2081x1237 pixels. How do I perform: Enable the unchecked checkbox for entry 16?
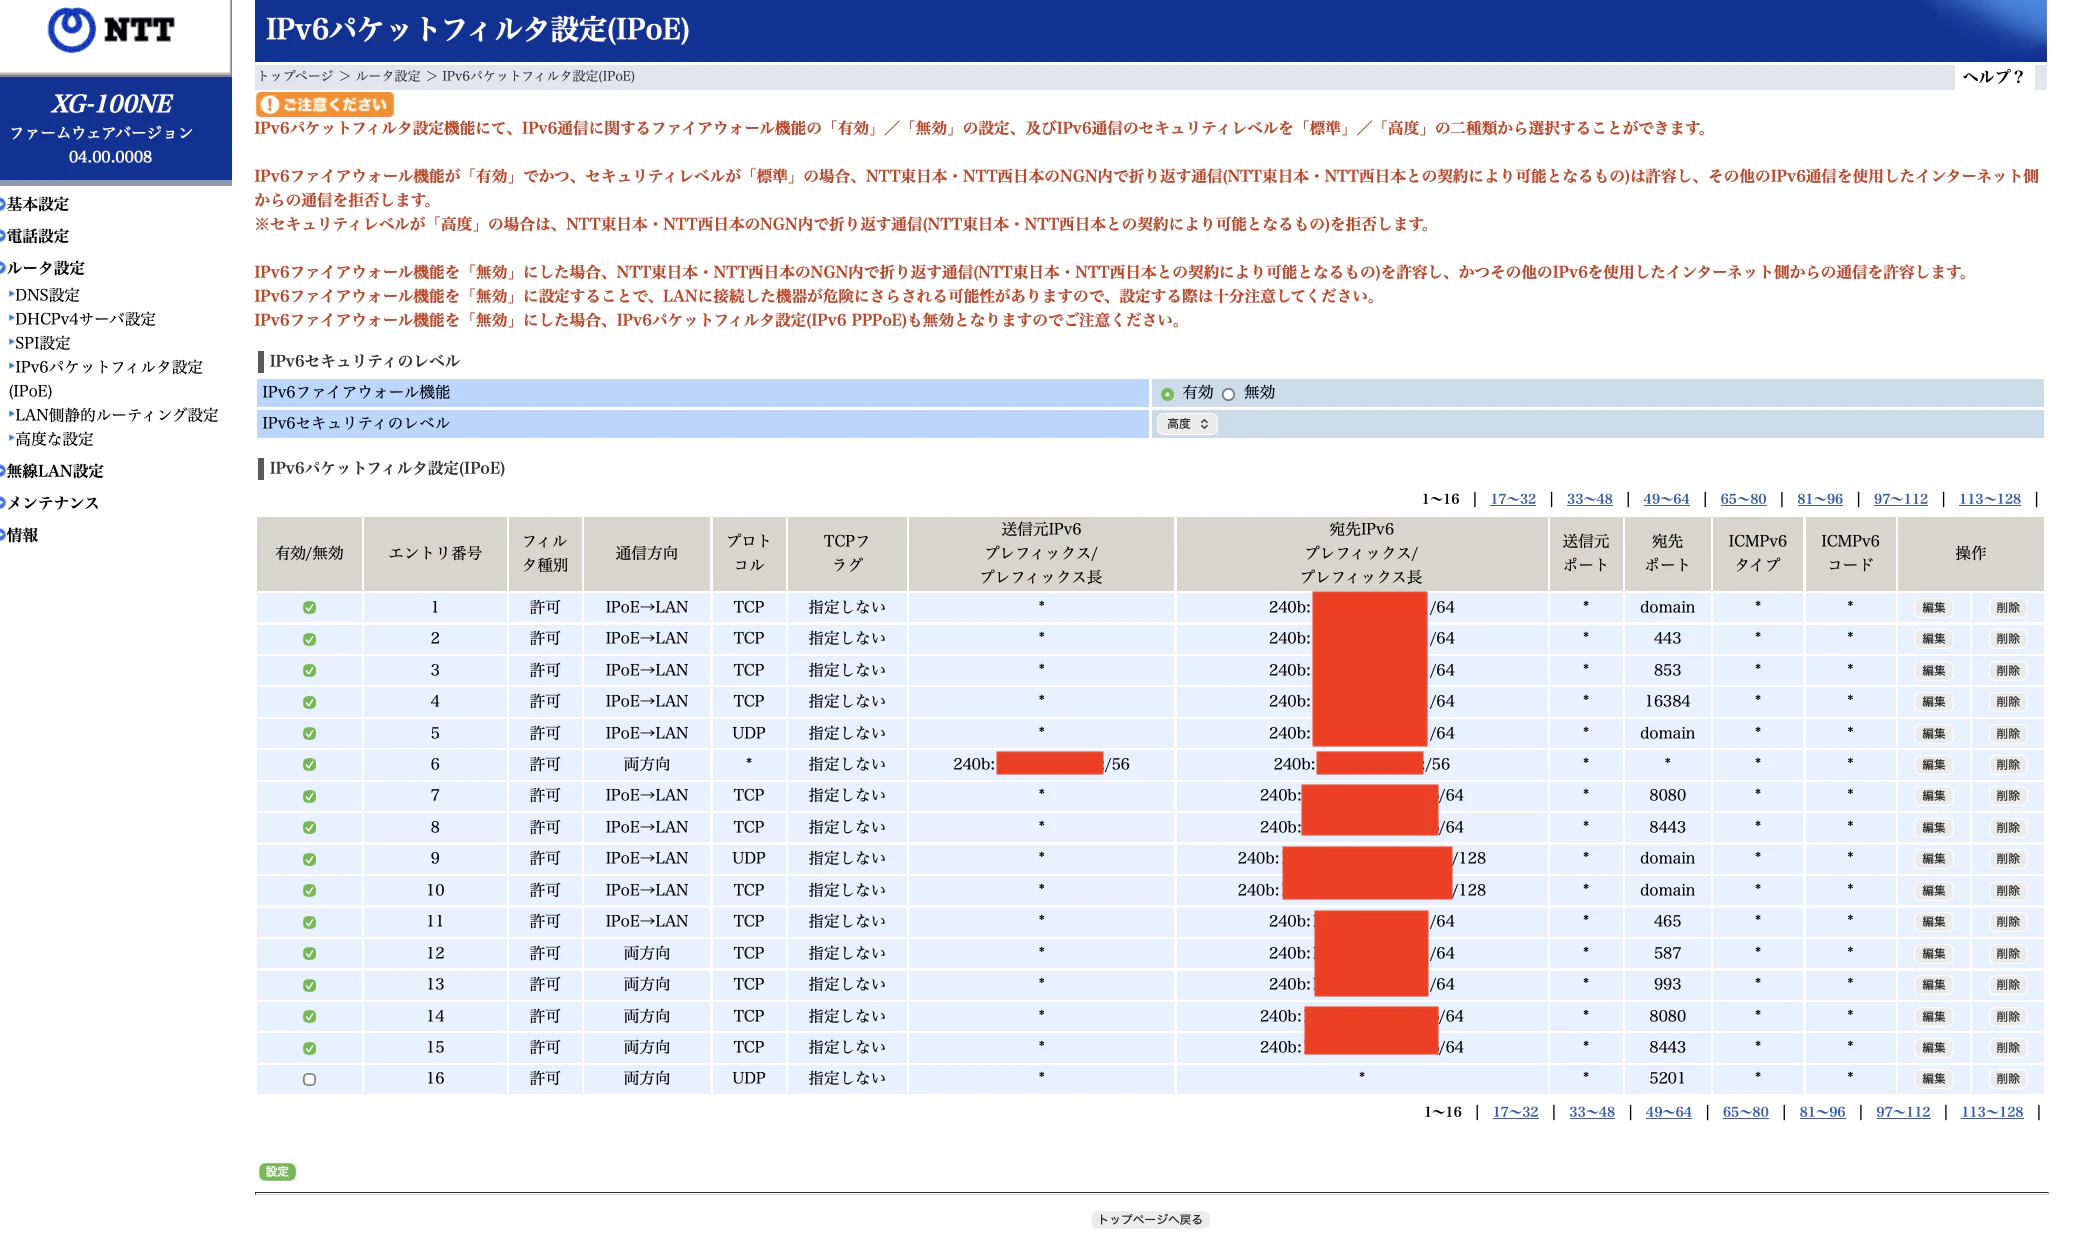[x=310, y=1079]
